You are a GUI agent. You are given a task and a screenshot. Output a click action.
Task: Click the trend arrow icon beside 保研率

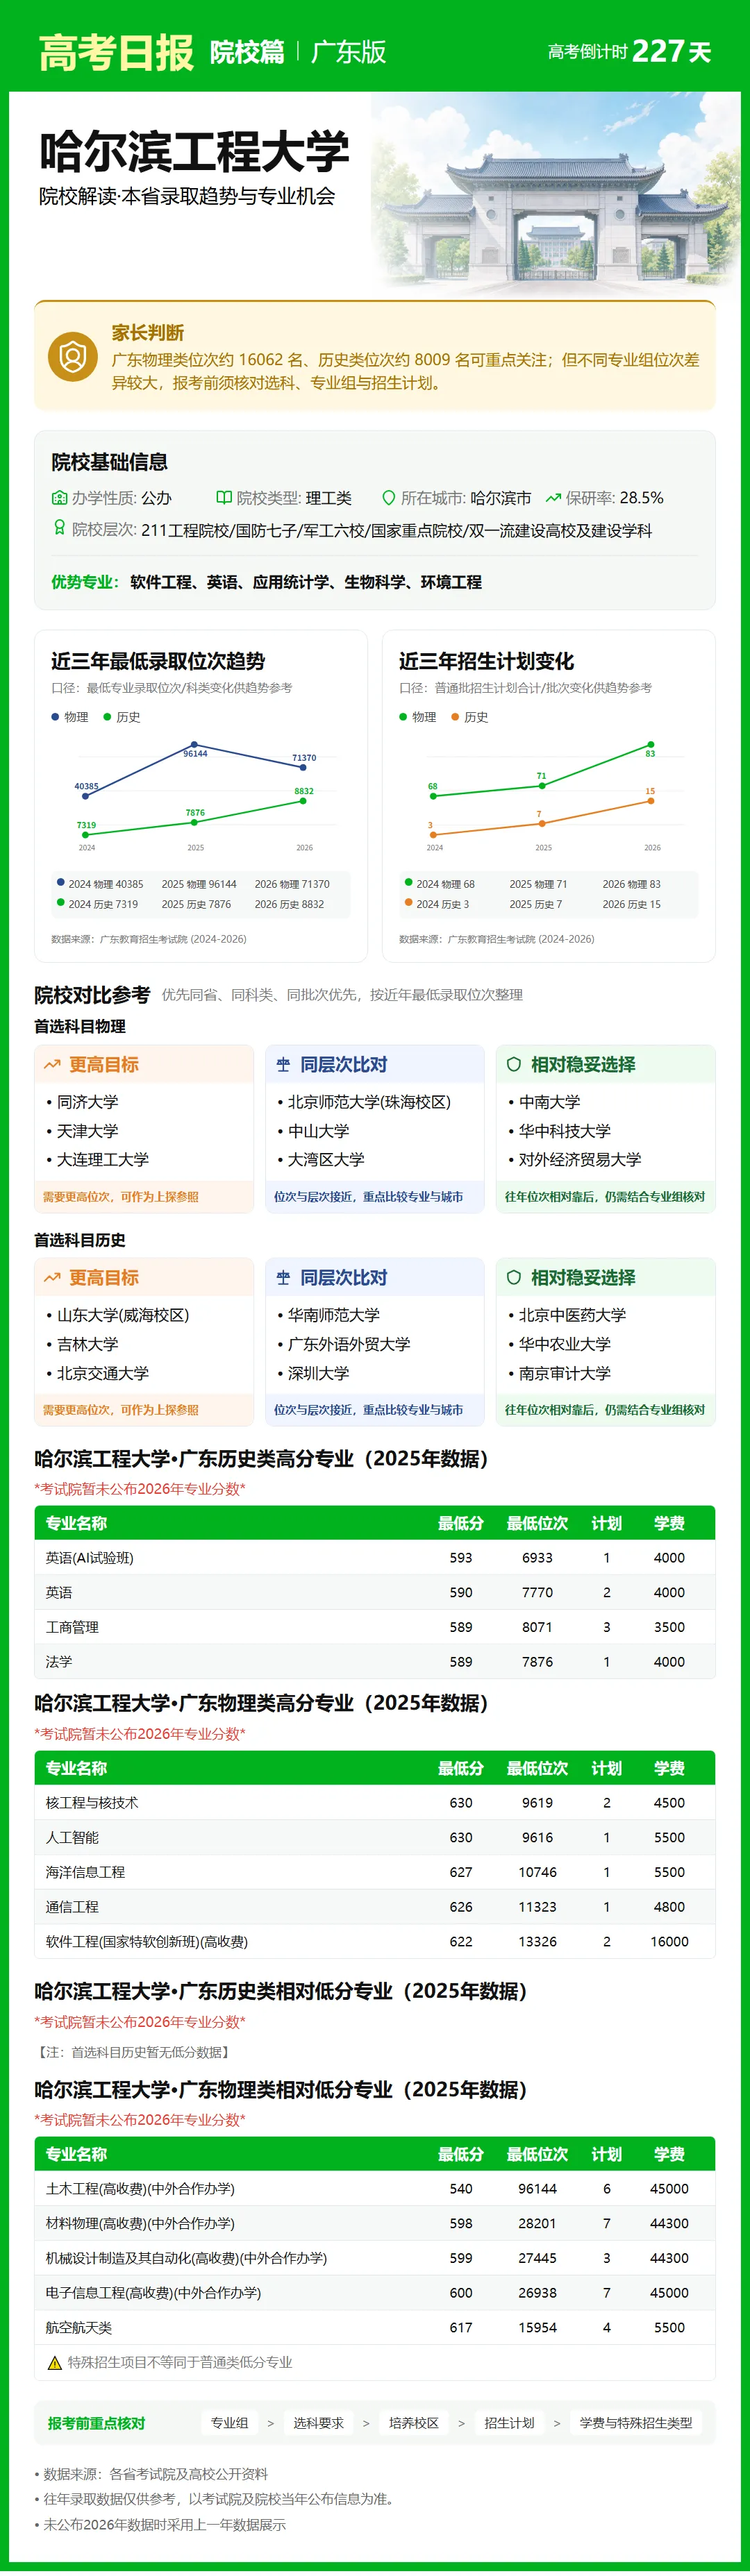point(553,497)
